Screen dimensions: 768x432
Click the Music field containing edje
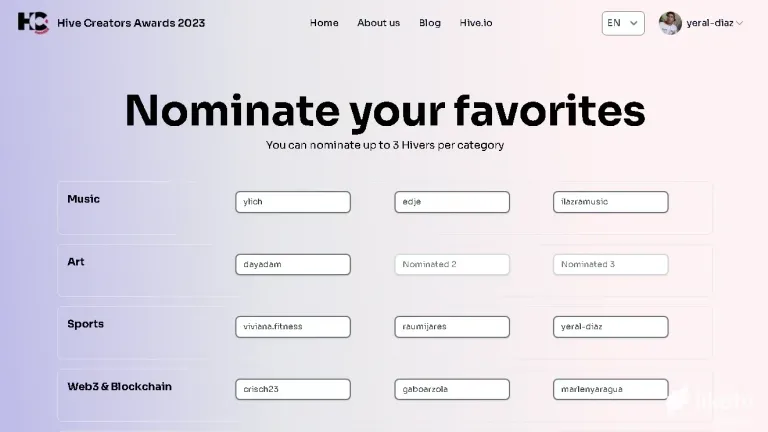coord(452,202)
